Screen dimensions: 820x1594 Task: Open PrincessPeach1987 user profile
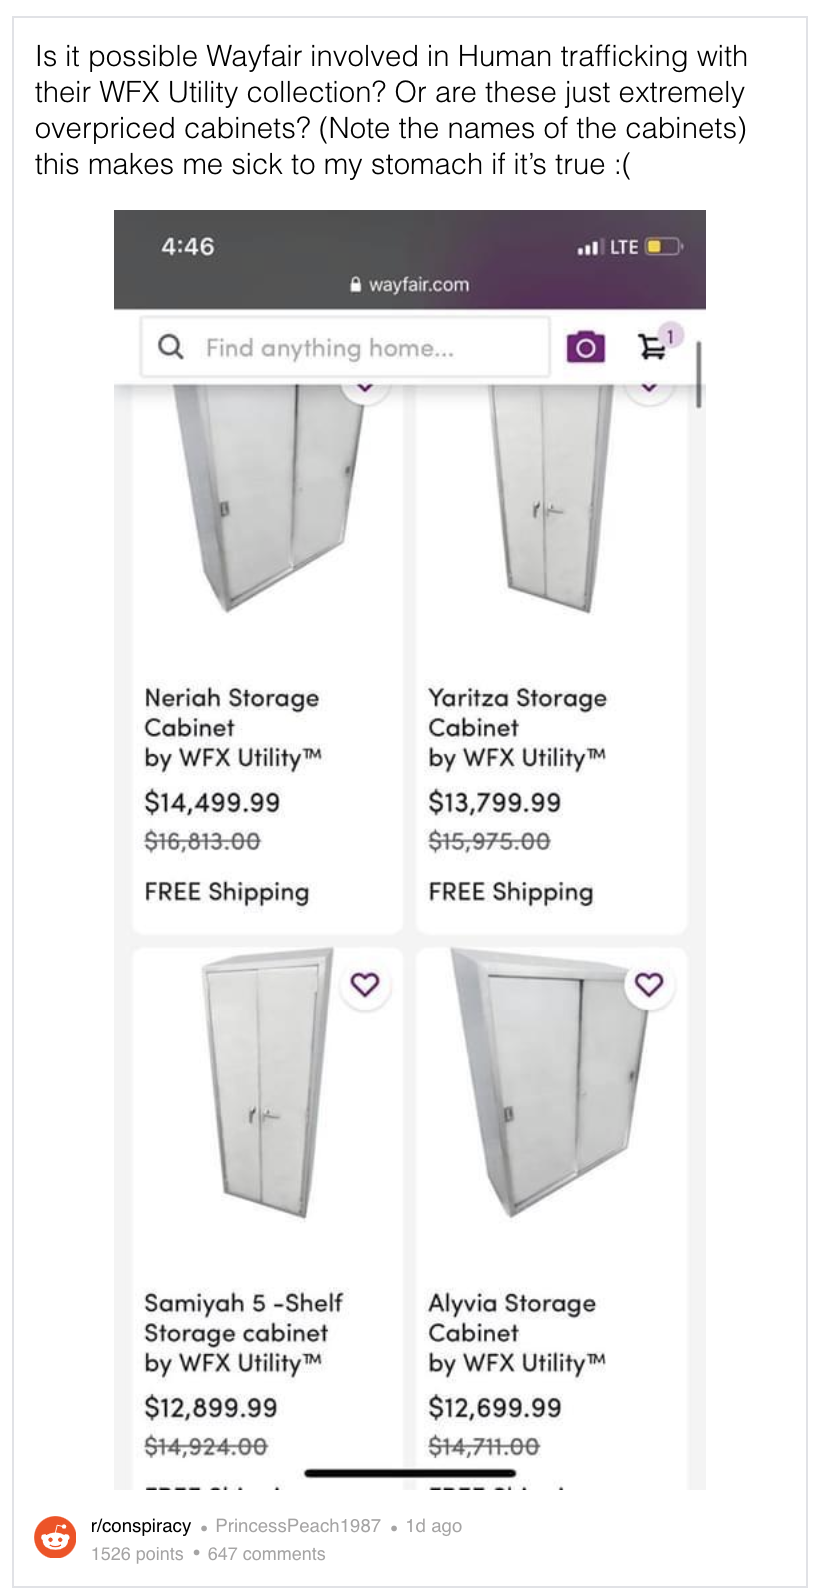[297, 1526]
